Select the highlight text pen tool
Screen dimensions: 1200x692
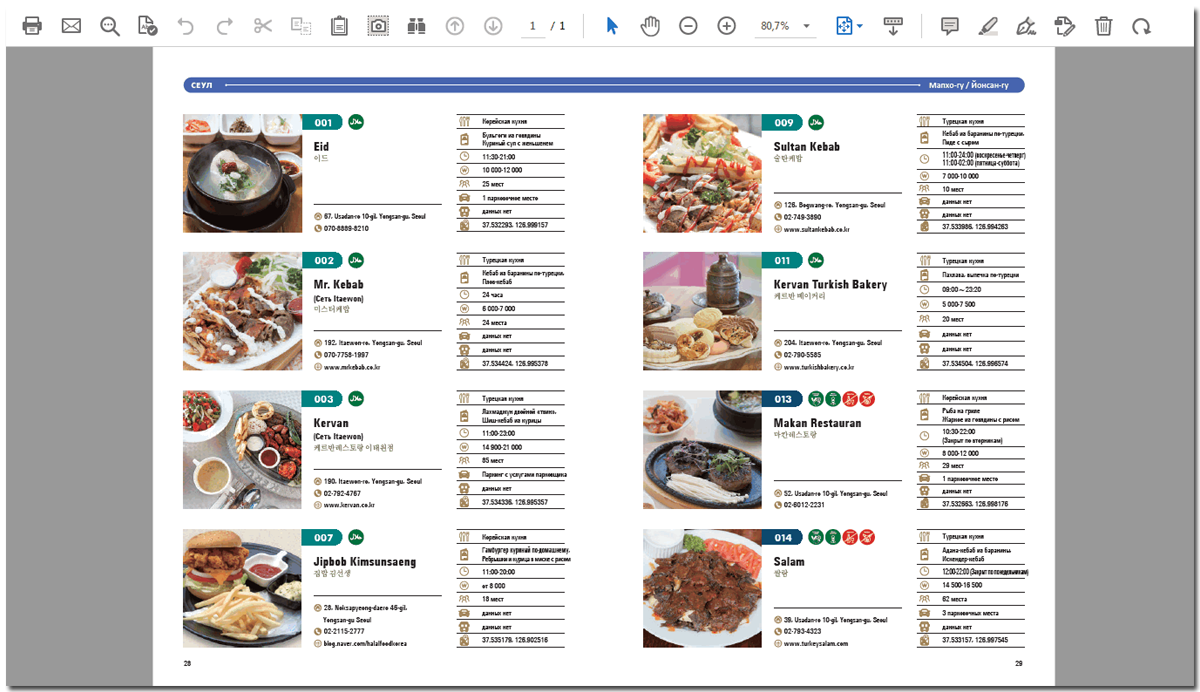click(988, 26)
